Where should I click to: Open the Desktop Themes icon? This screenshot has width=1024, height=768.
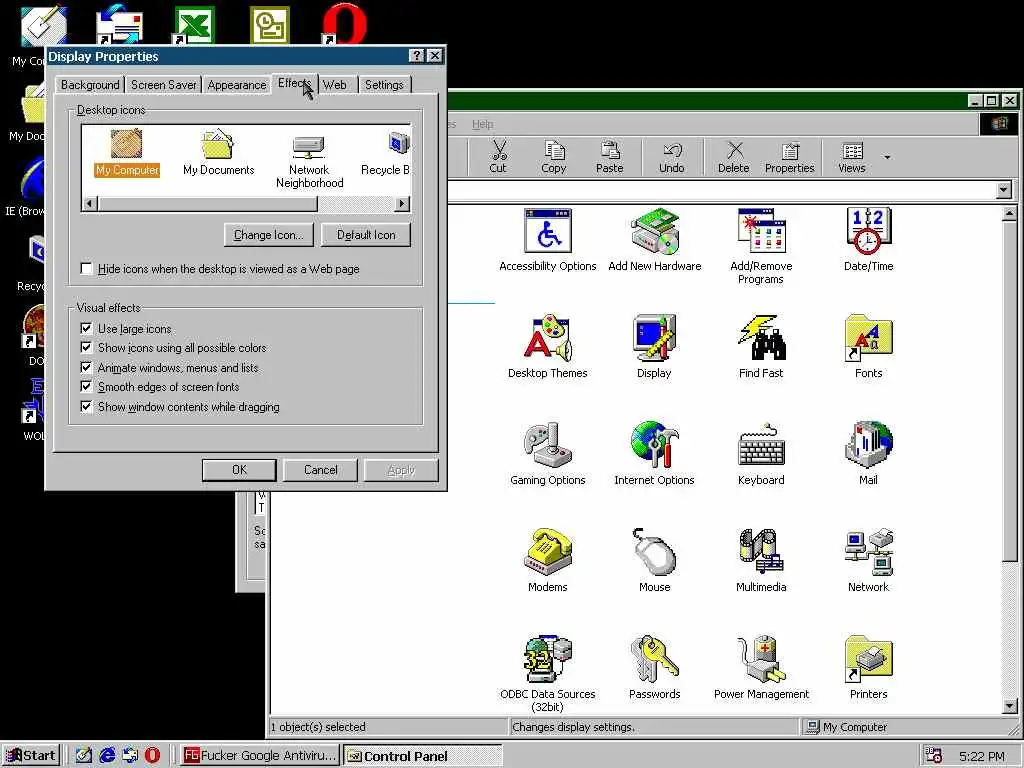tap(547, 347)
